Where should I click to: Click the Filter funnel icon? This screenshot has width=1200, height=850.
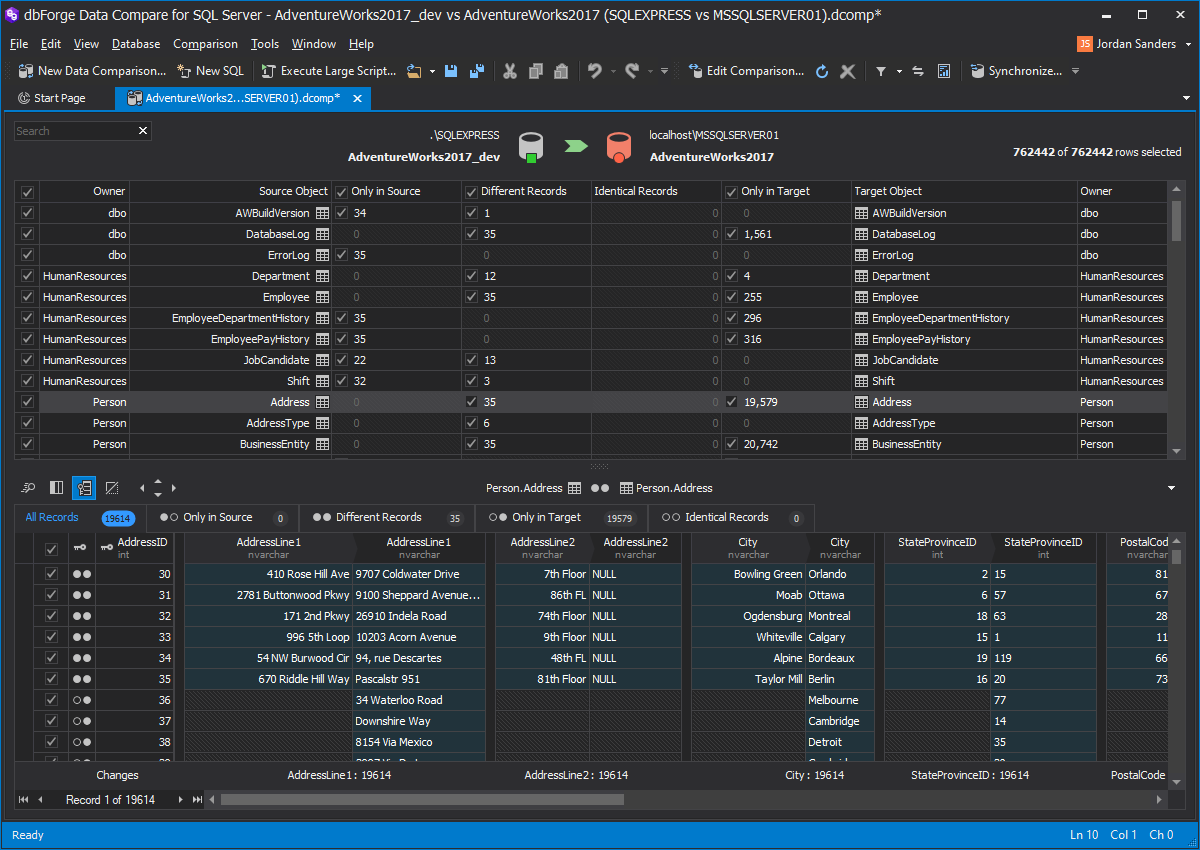[881, 71]
